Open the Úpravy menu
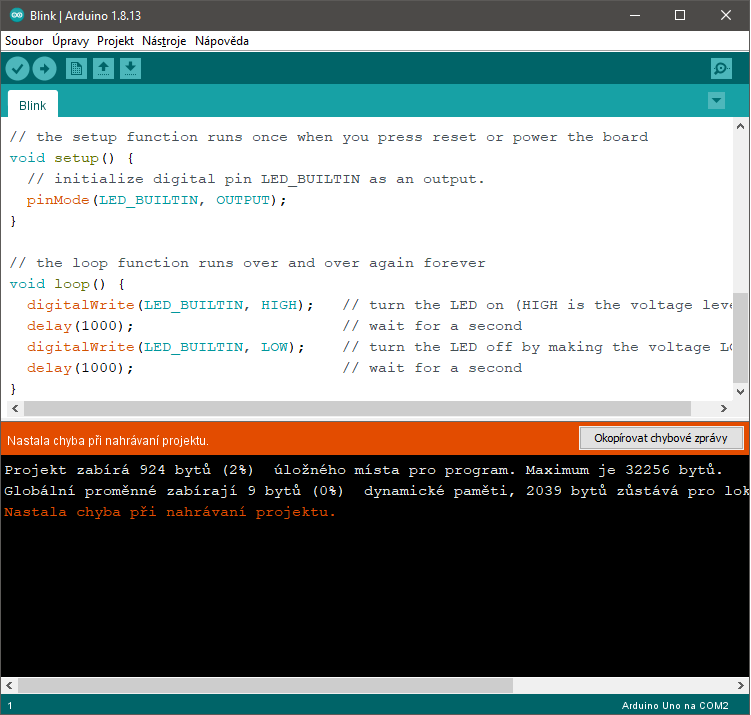The height and width of the screenshot is (715, 751). (x=70, y=41)
